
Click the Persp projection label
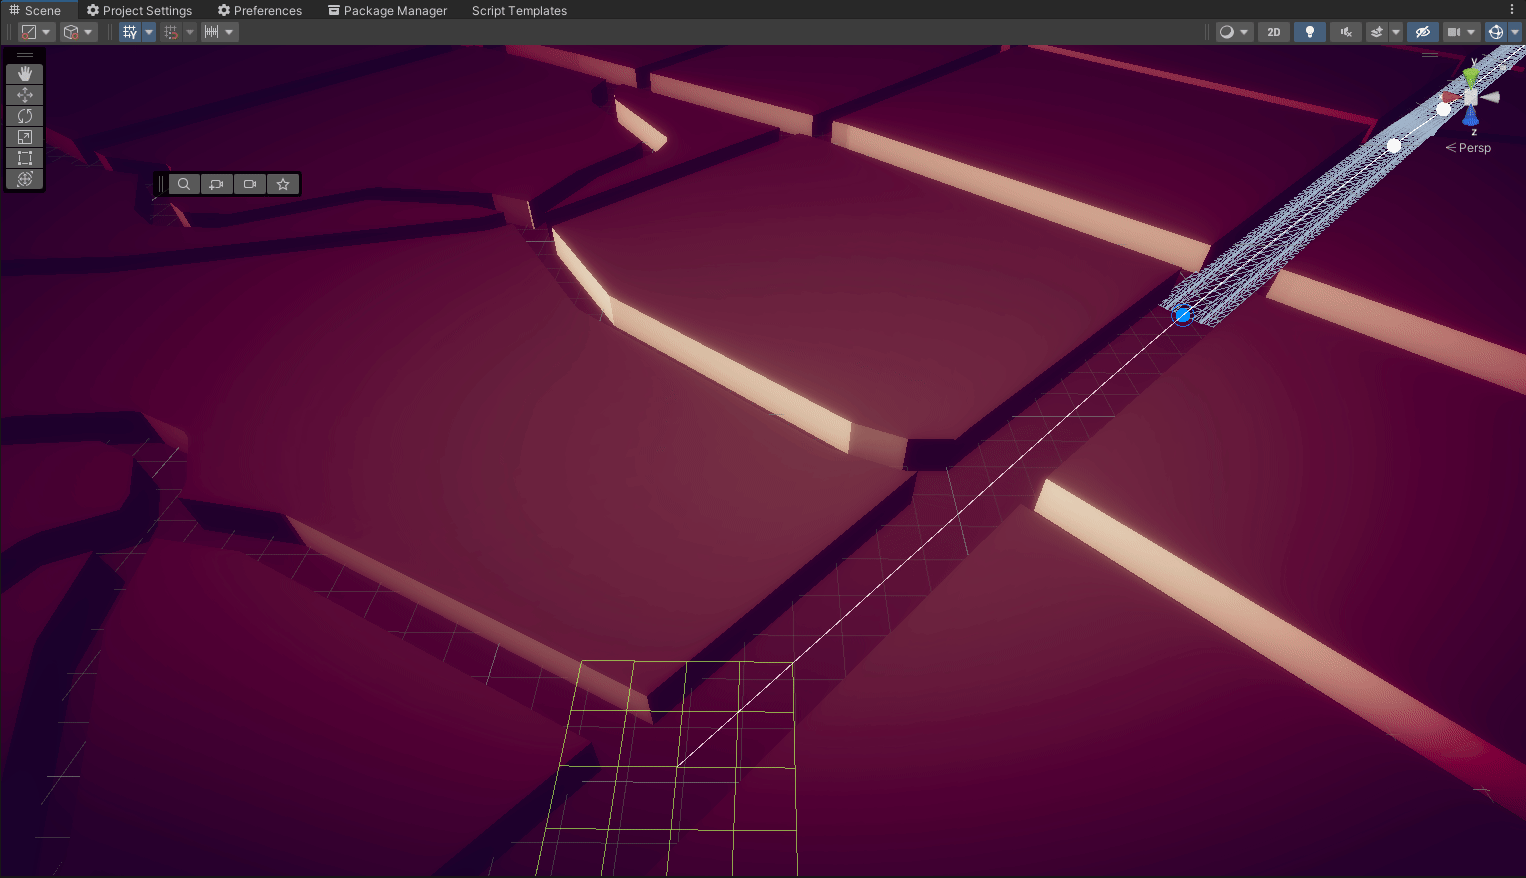click(x=1474, y=148)
